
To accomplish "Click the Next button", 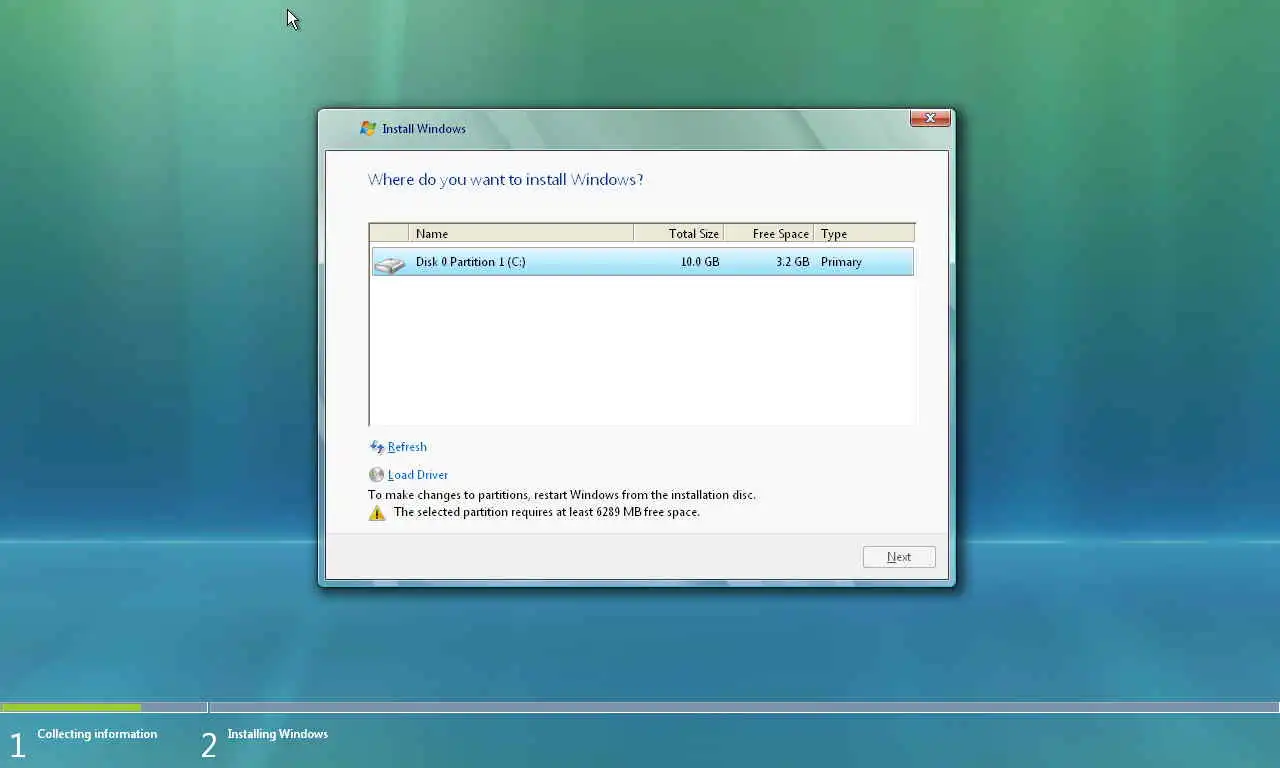I will pos(899,557).
